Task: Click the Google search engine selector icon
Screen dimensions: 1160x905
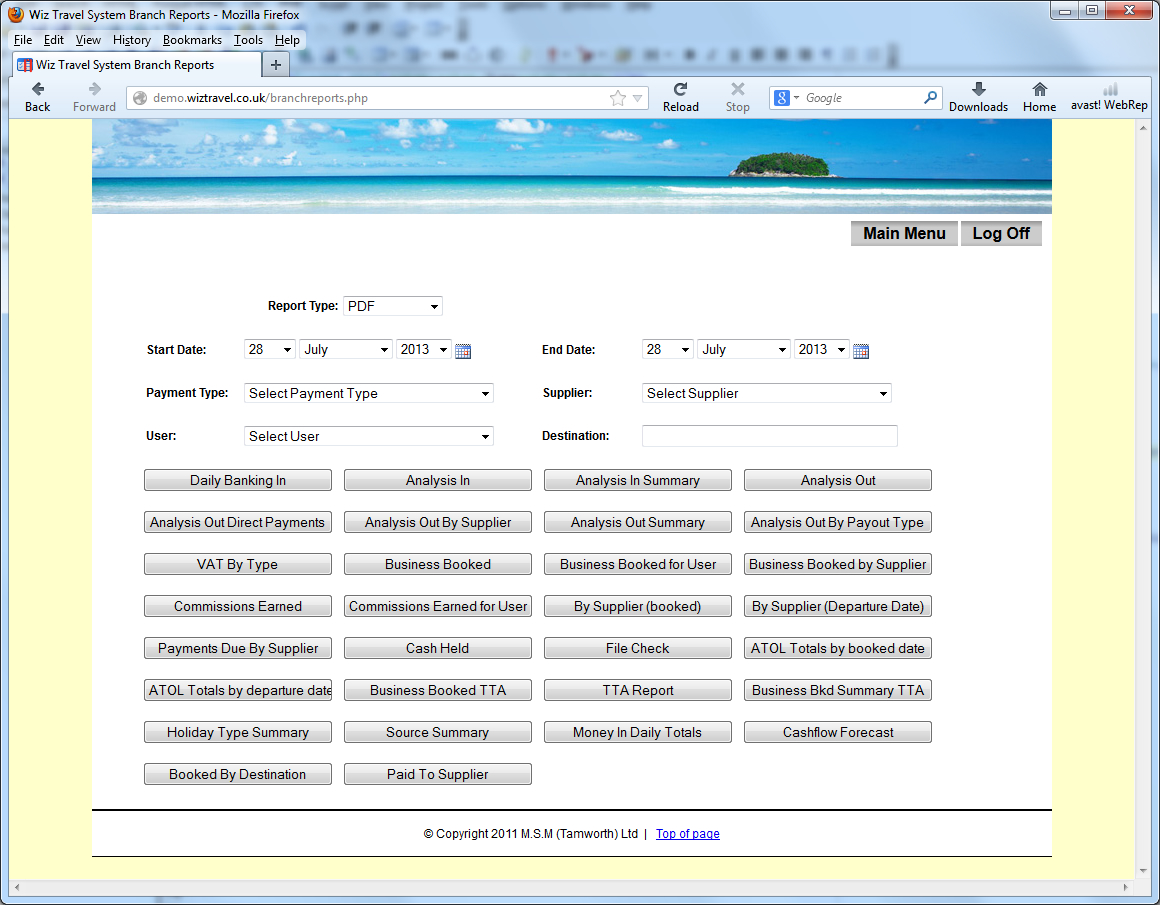Action: click(781, 98)
